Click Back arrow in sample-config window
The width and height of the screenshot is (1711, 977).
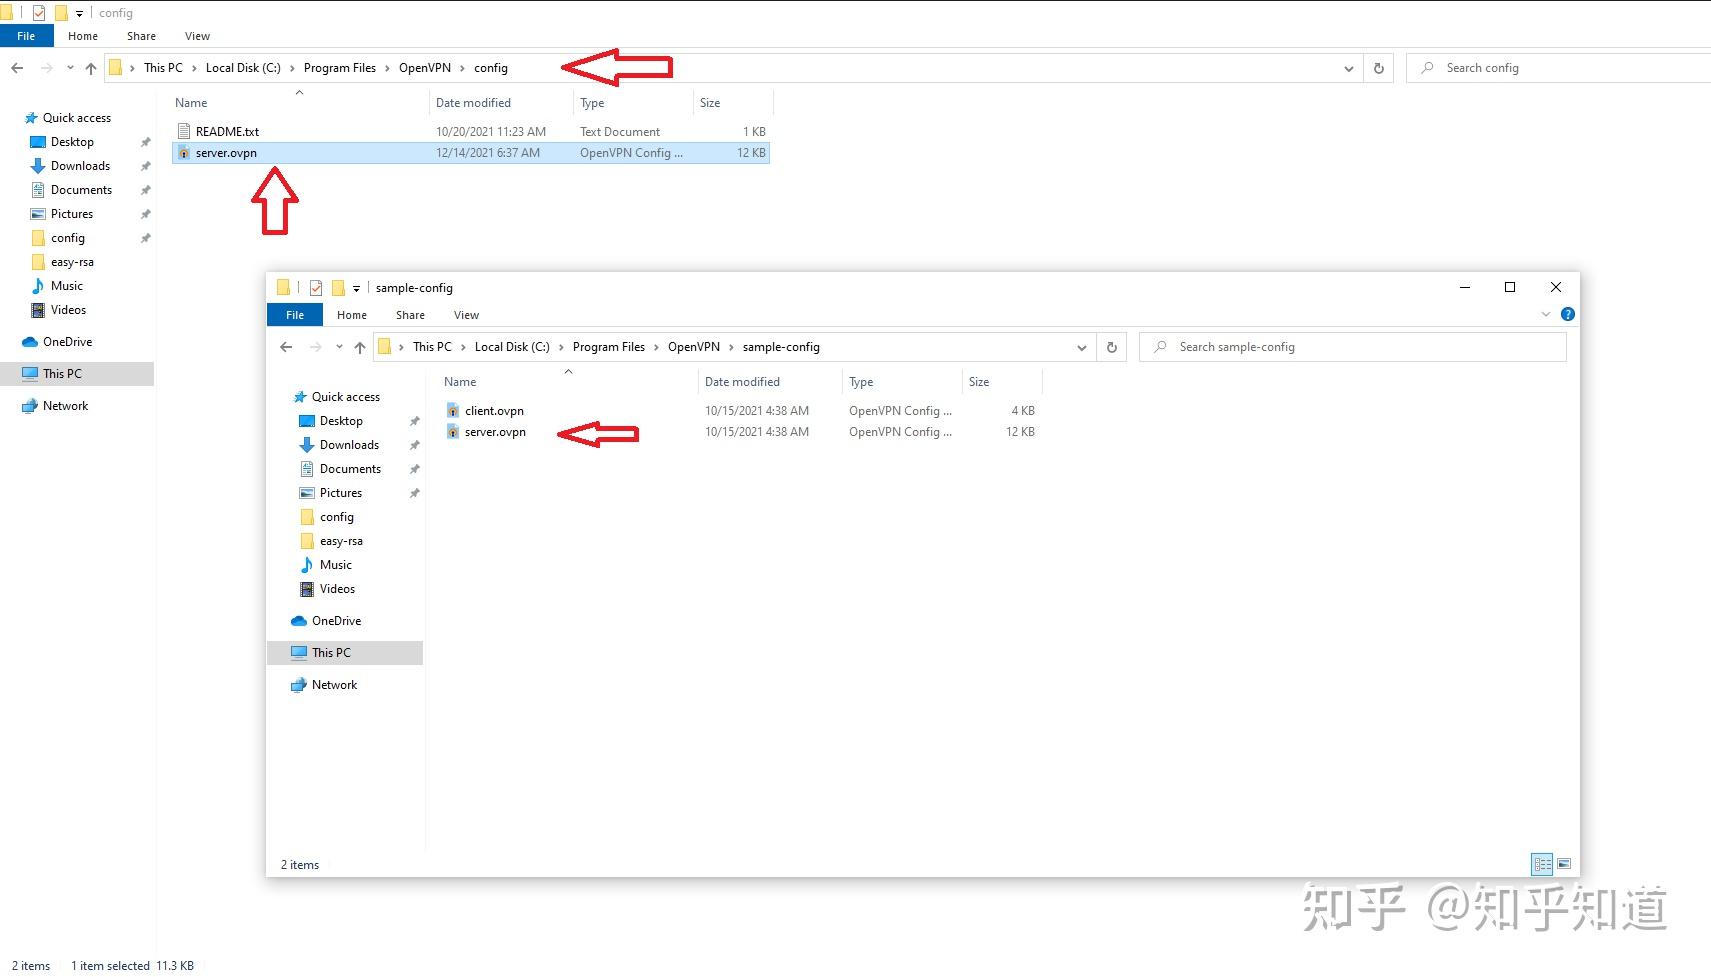click(286, 347)
